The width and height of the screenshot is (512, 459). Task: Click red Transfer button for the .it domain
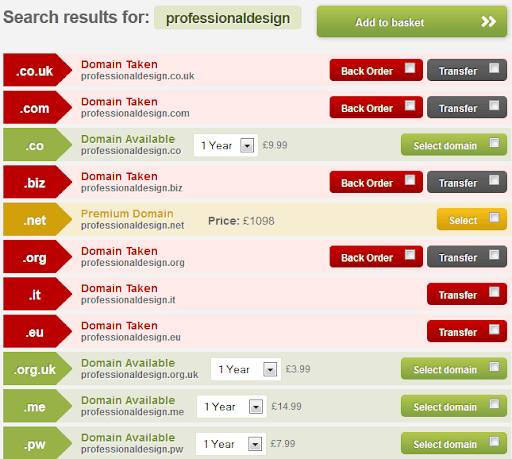tap(467, 294)
